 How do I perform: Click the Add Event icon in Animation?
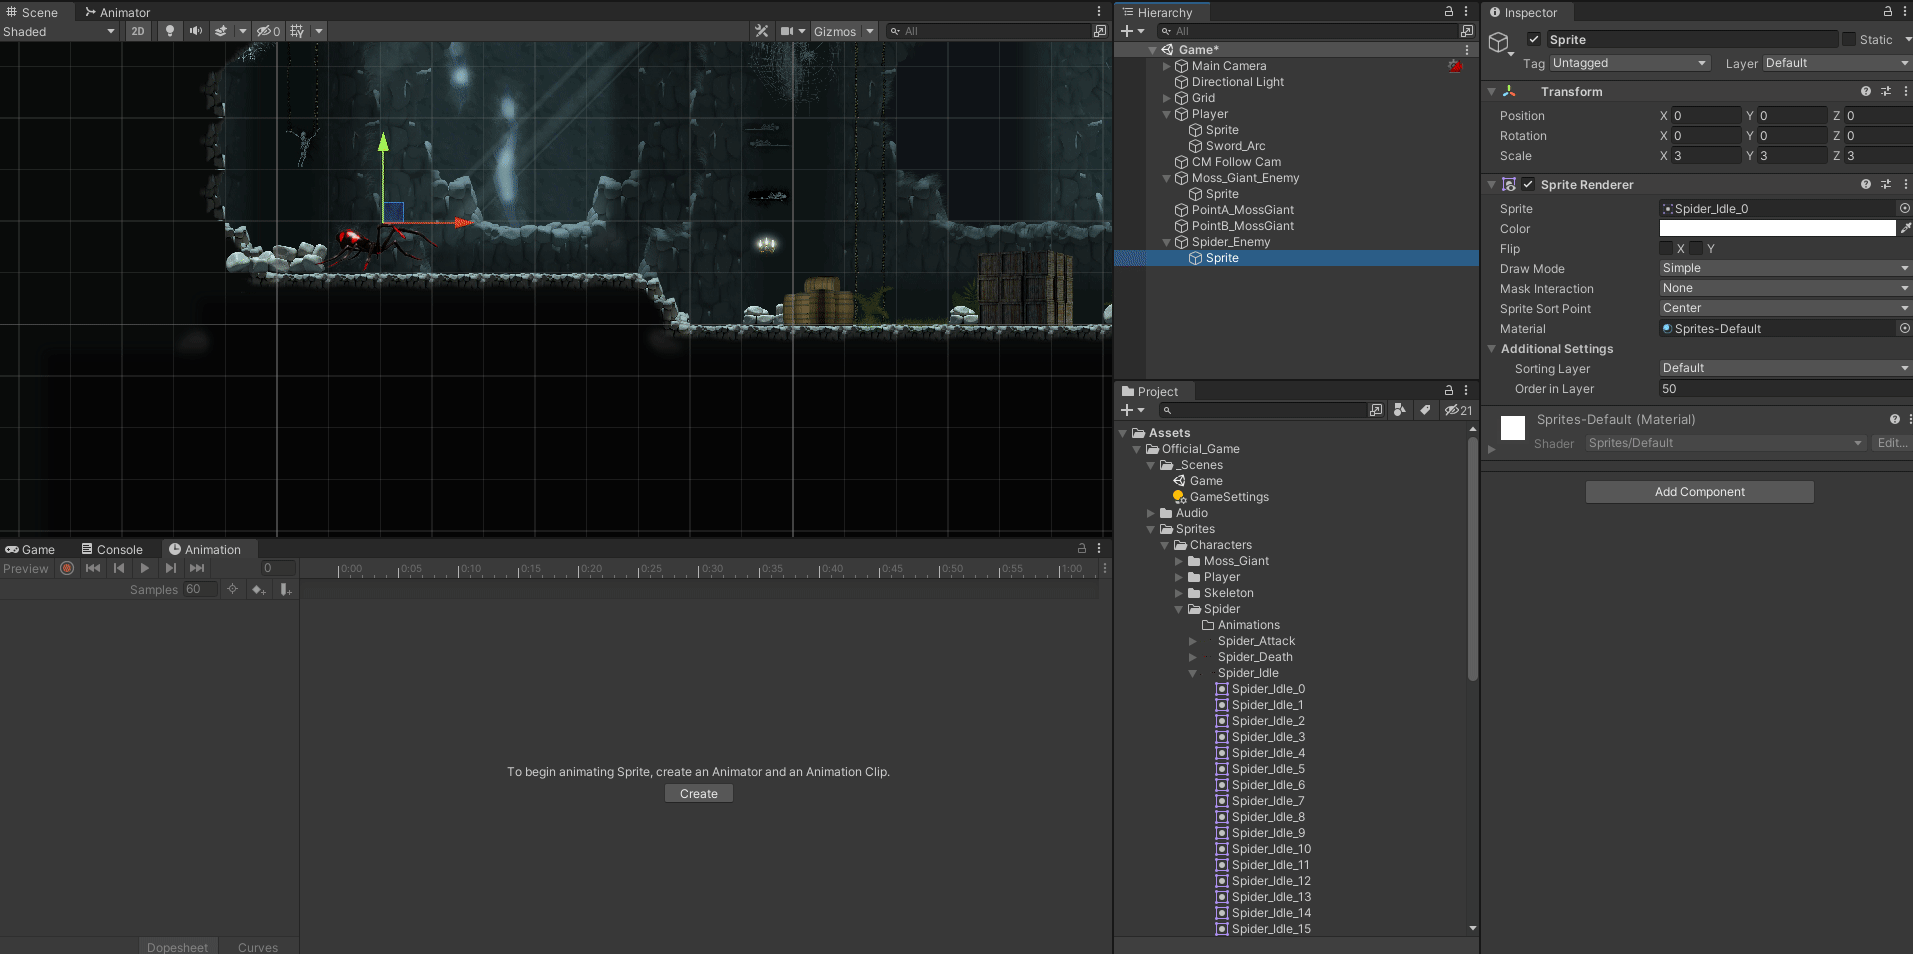(x=286, y=590)
